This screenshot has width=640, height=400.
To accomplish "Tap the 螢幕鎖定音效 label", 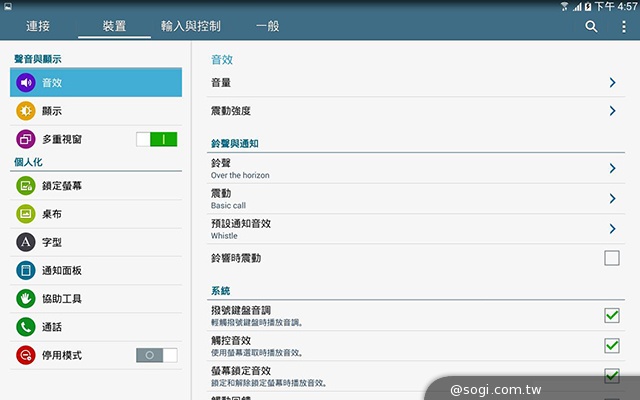I will coord(241,371).
